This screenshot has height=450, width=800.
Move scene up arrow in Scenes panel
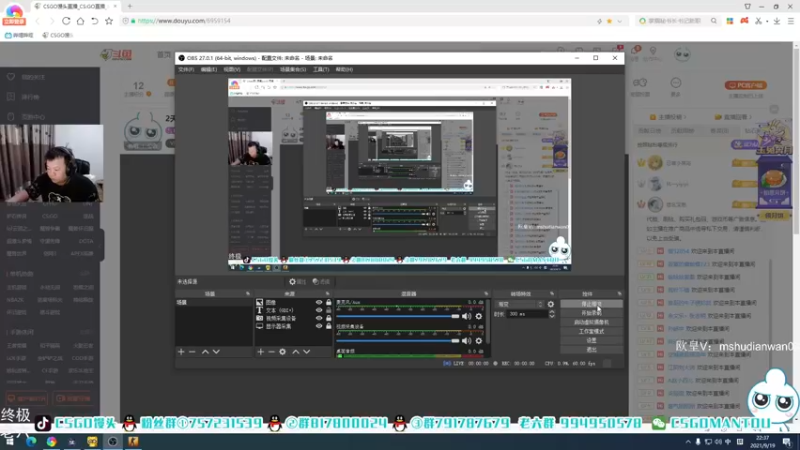(205, 352)
